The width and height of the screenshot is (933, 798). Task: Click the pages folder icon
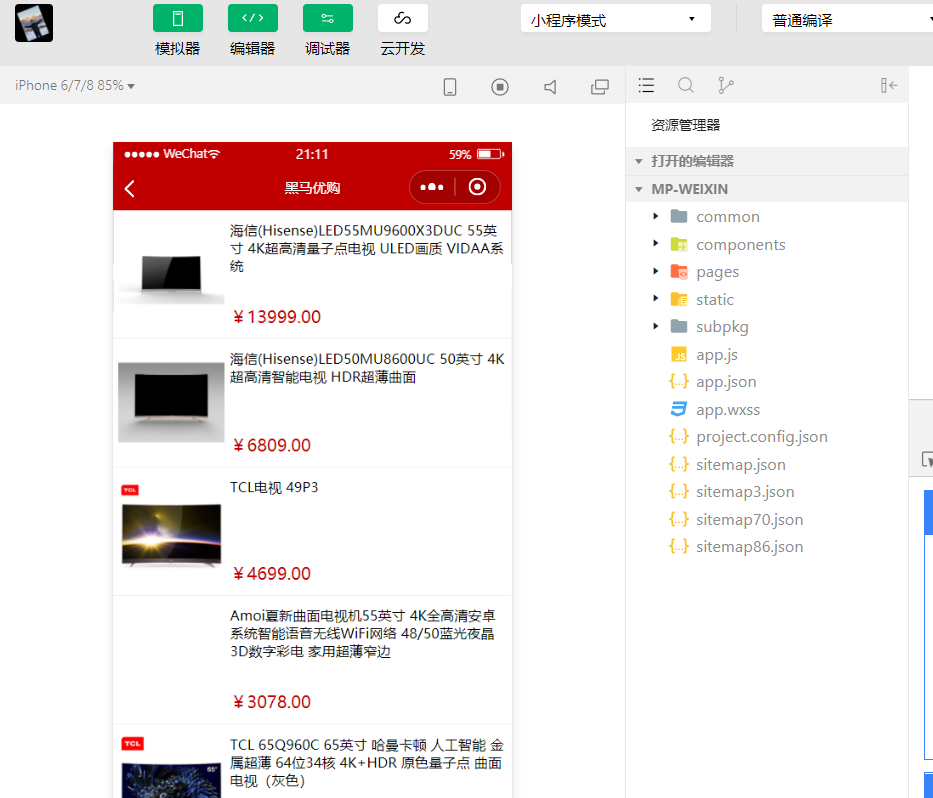pyautogui.click(x=679, y=272)
